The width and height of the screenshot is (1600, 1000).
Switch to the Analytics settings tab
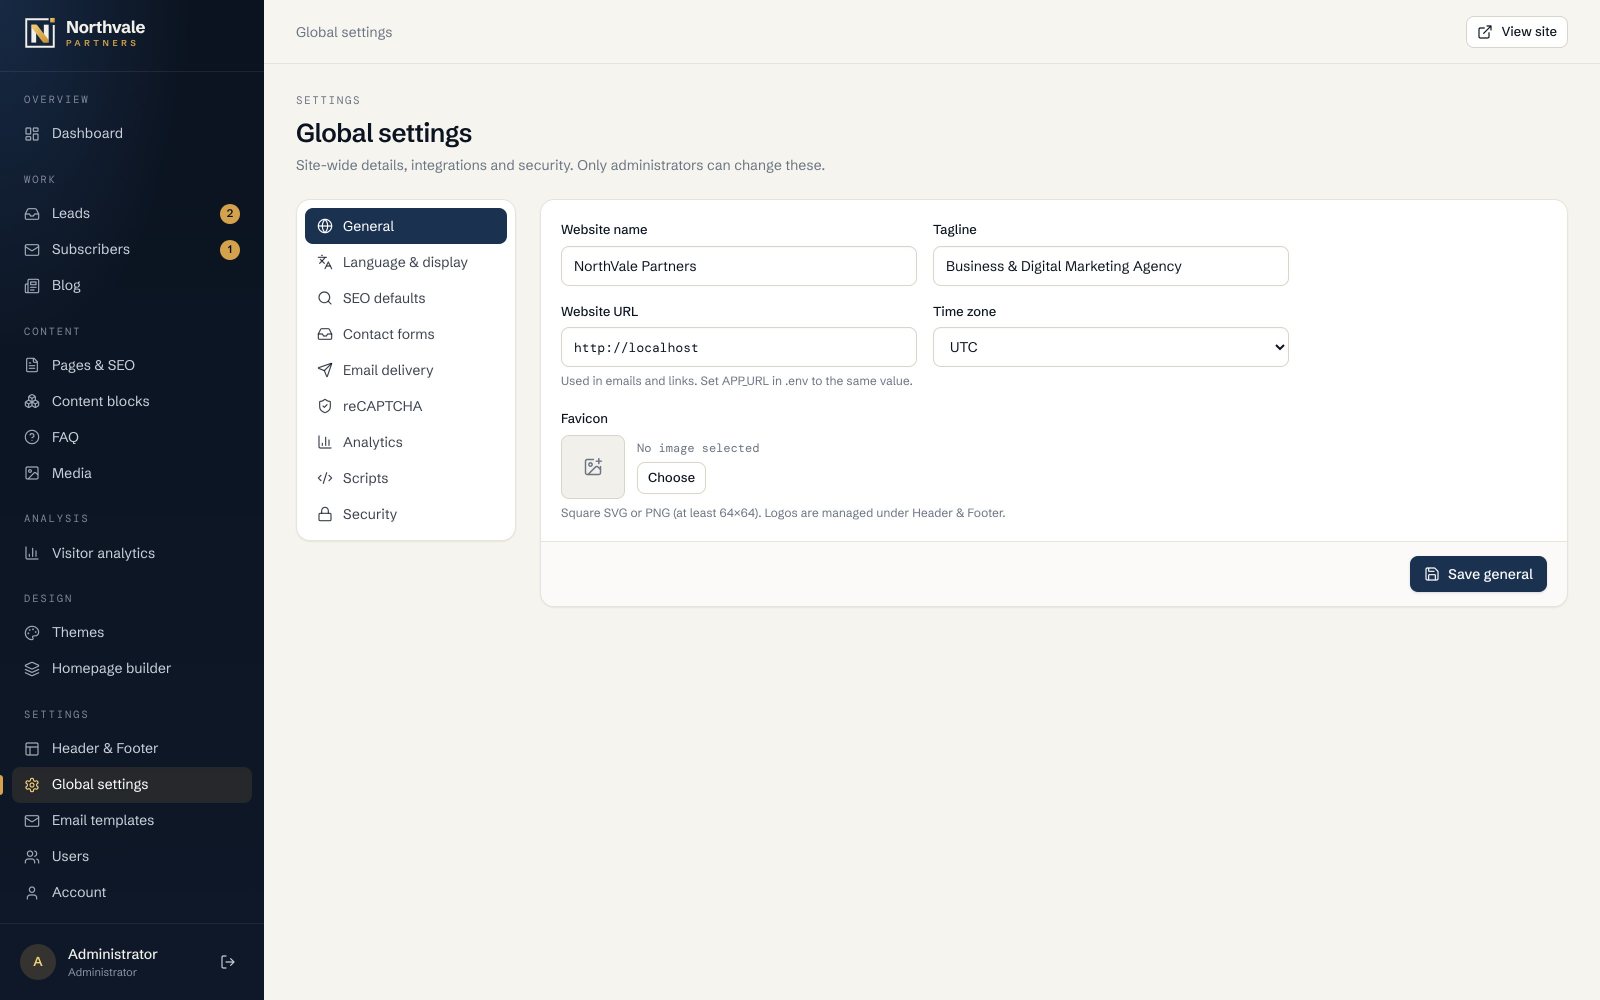[x=406, y=442]
